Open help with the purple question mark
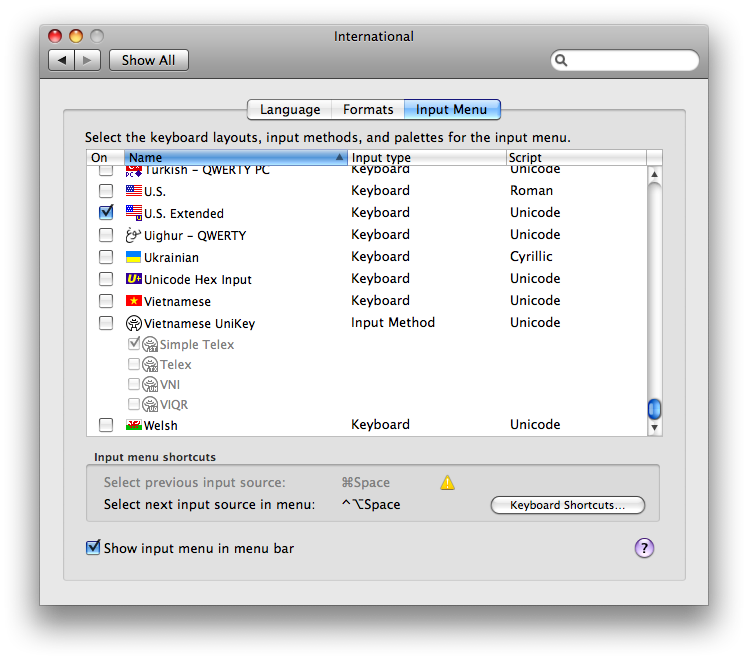 644,548
